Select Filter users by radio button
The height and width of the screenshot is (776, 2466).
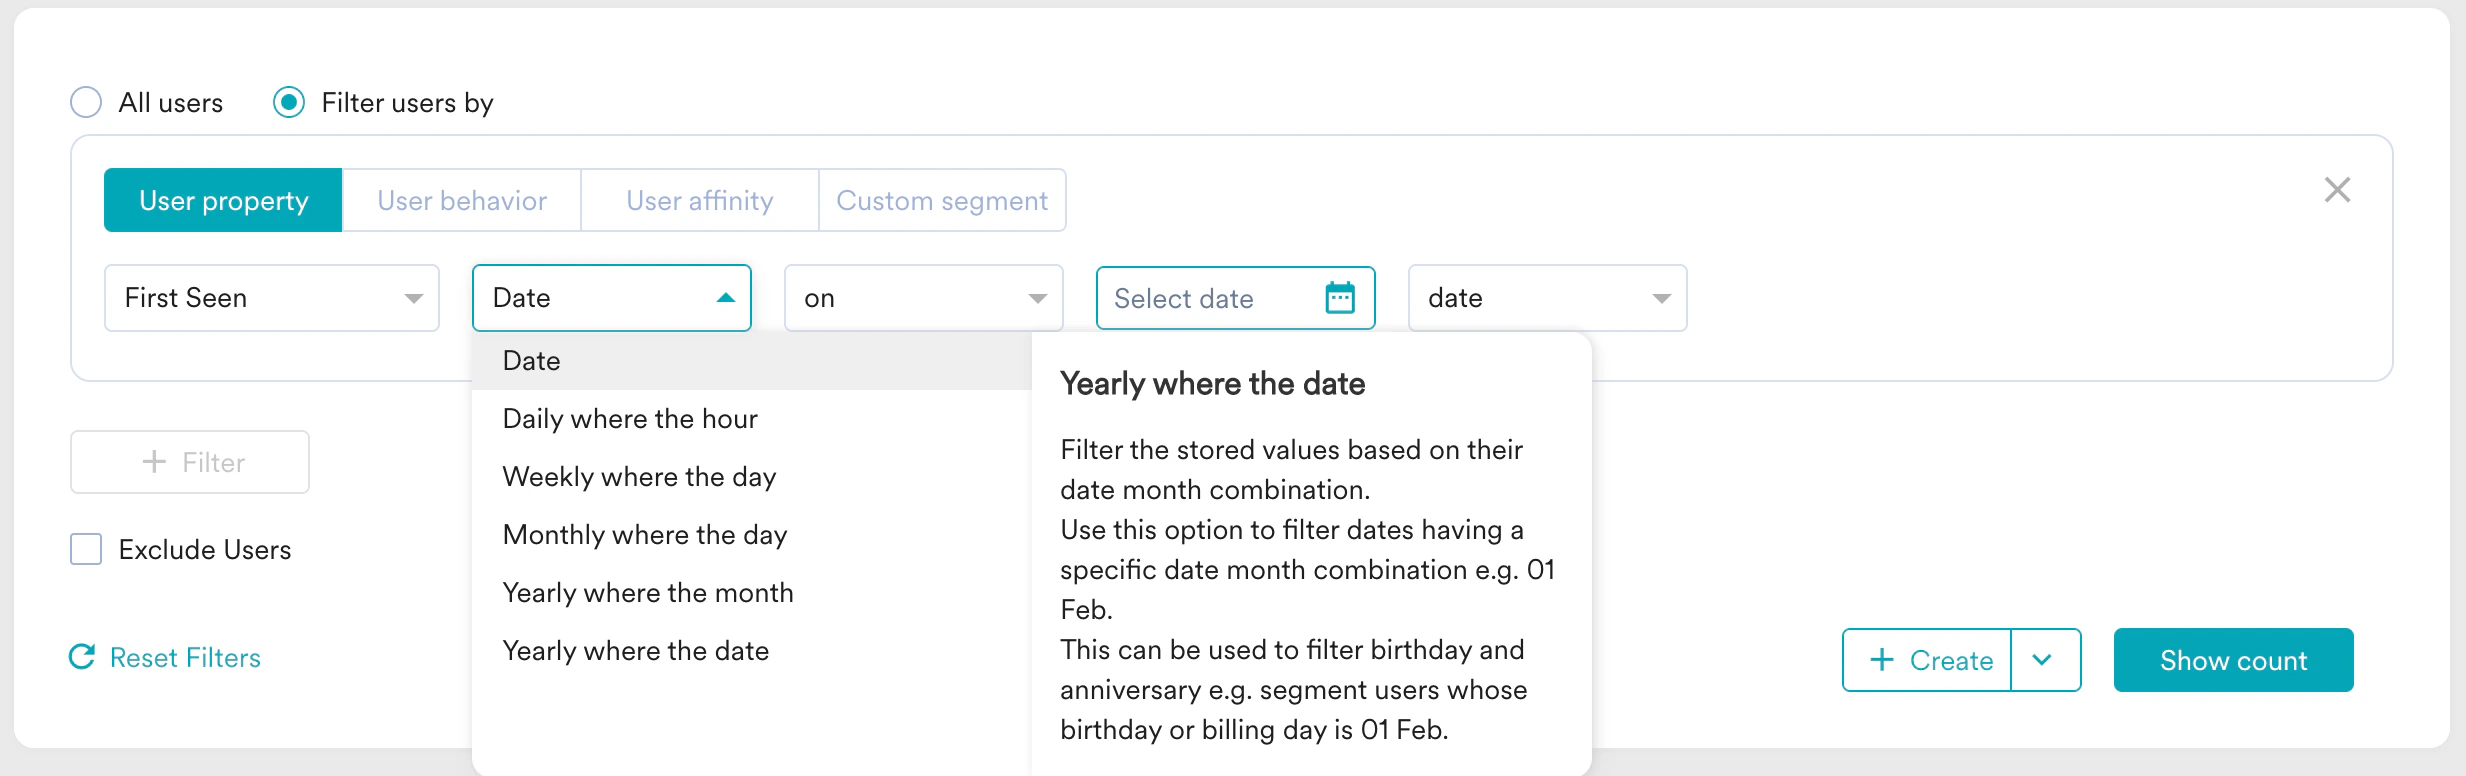tap(289, 102)
